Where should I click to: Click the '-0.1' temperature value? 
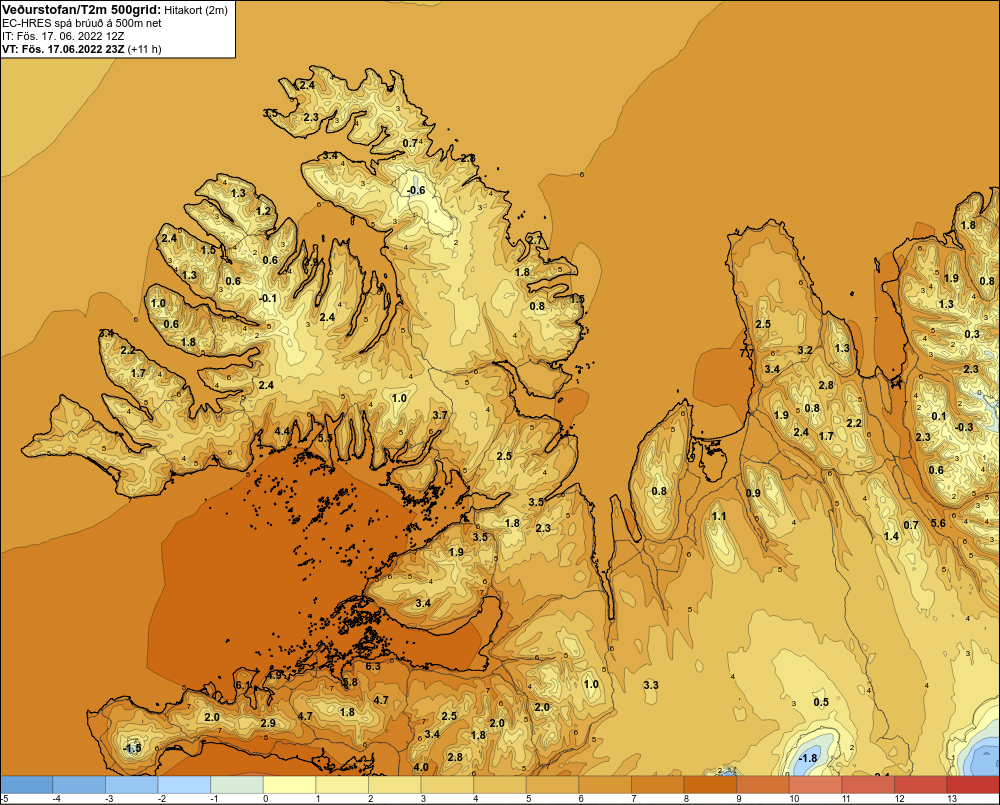(268, 298)
